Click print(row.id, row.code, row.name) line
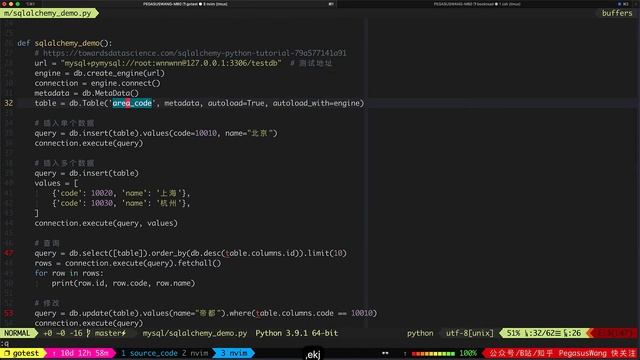 click(123, 283)
